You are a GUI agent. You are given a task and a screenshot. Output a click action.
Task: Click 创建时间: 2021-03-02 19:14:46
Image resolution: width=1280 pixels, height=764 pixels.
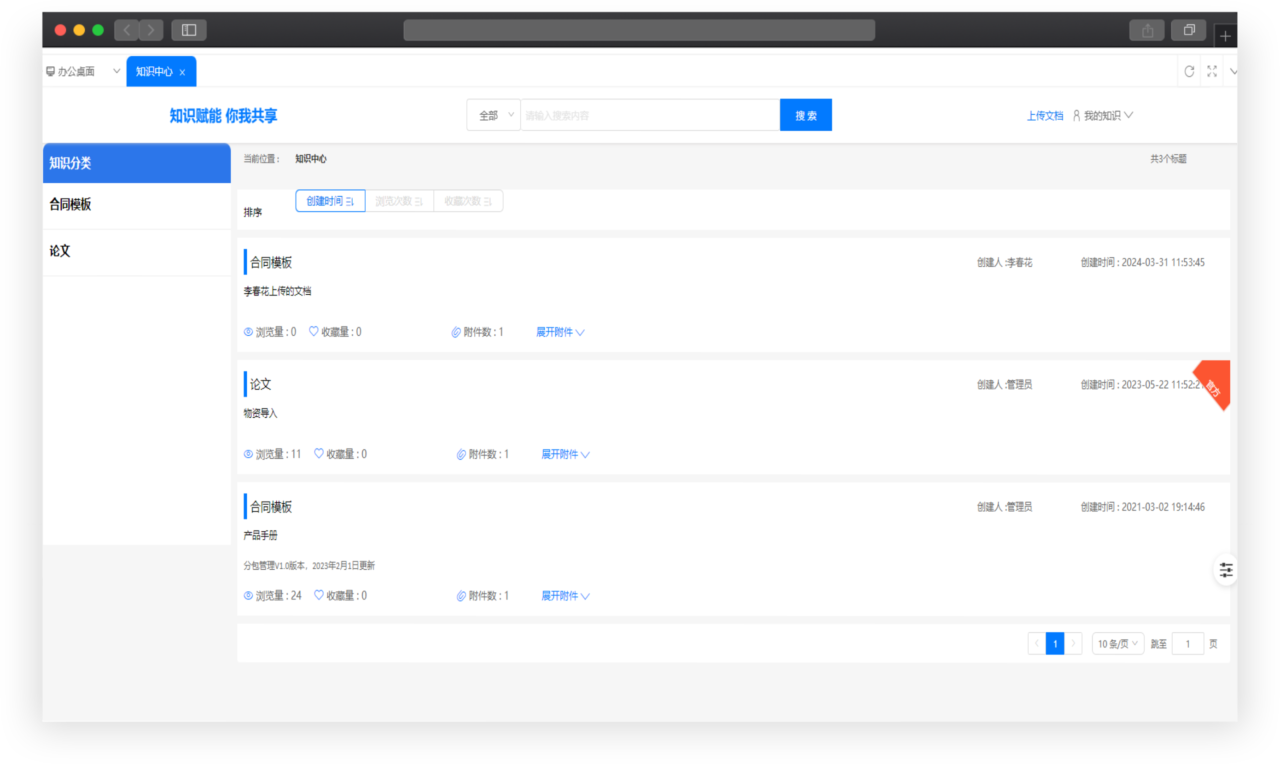pyautogui.click(x=1142, y=507)
